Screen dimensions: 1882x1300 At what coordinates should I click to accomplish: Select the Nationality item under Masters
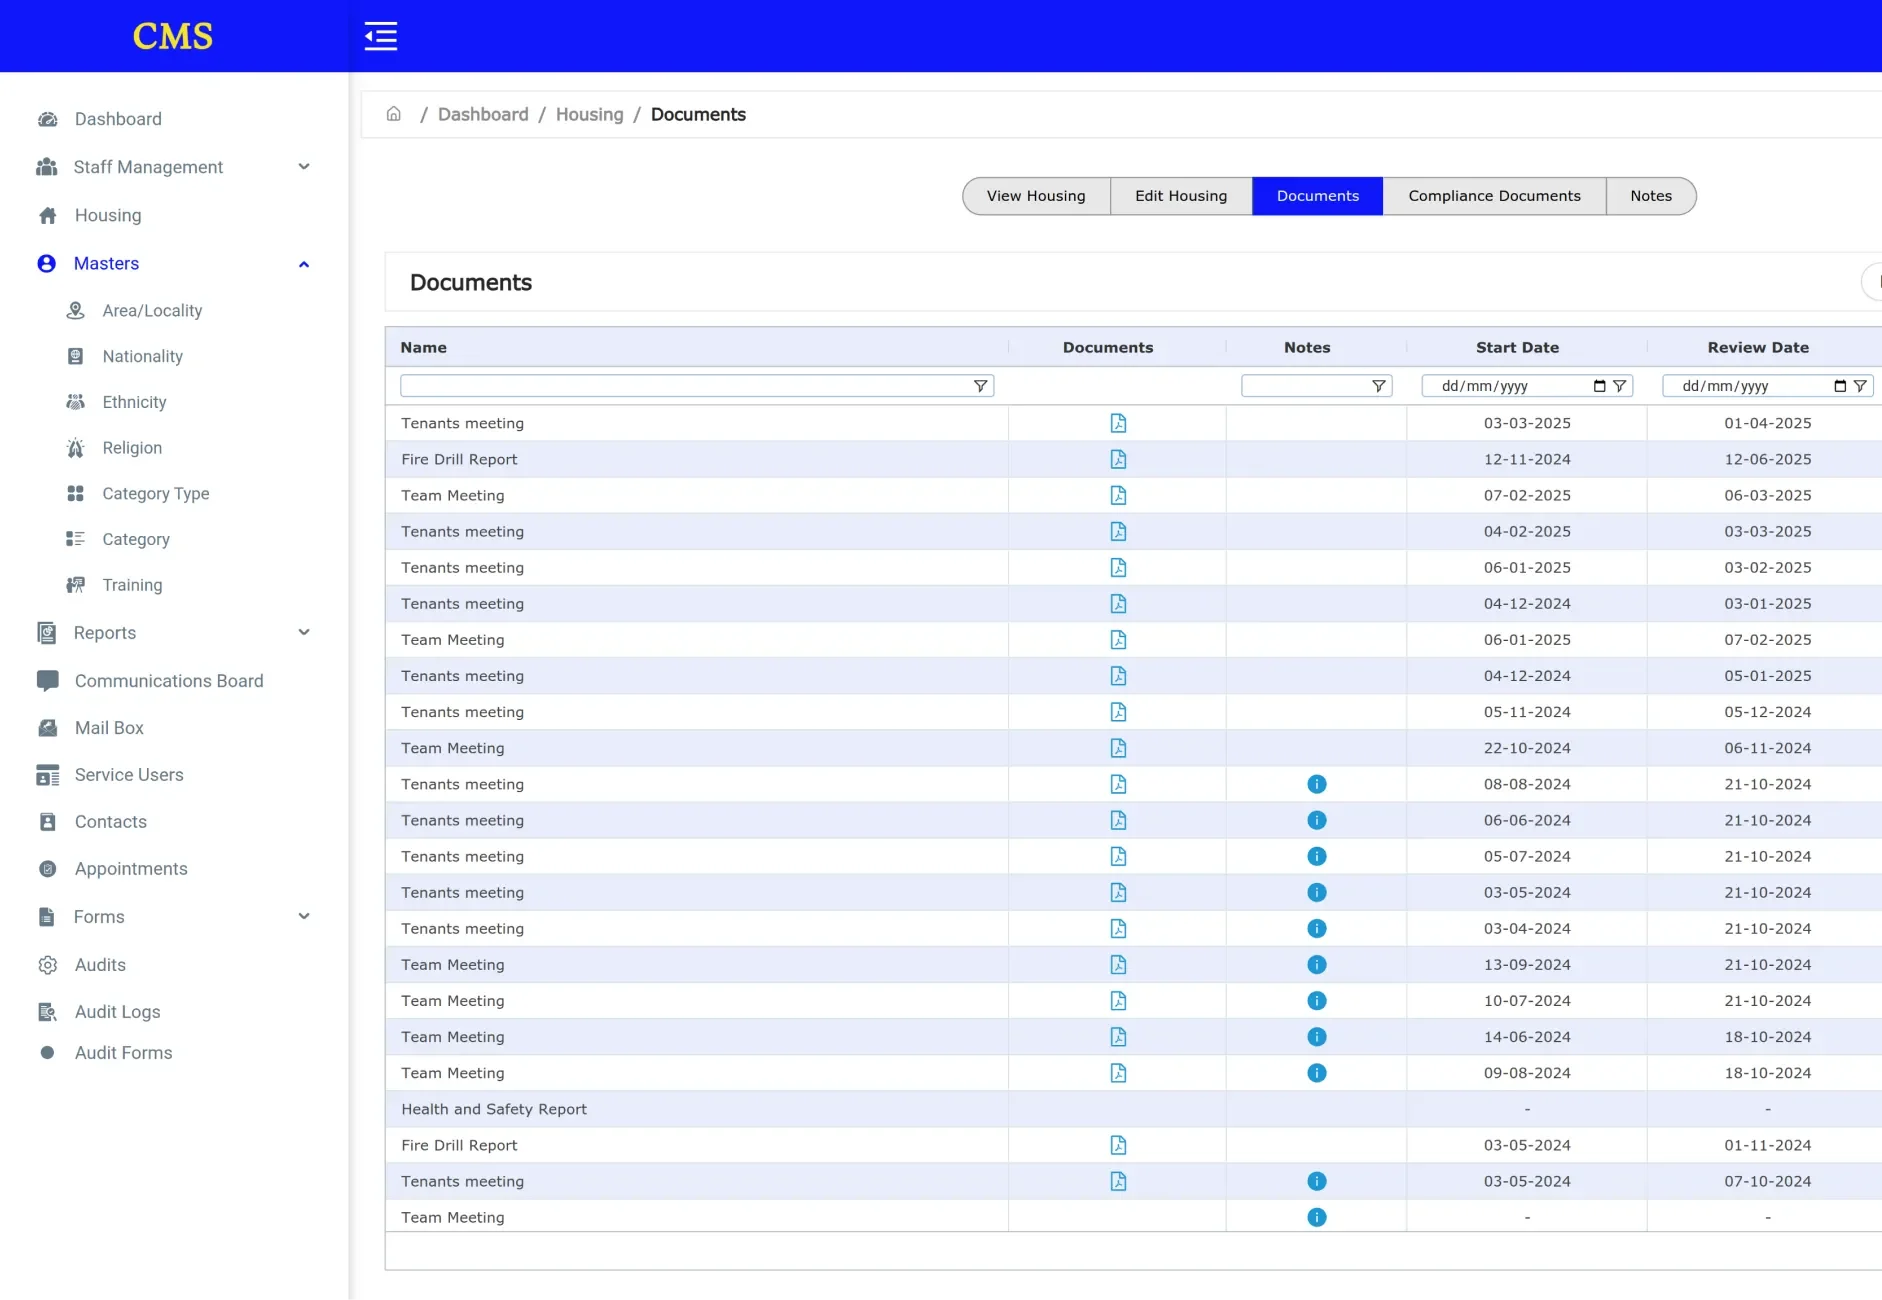(142, 356)
